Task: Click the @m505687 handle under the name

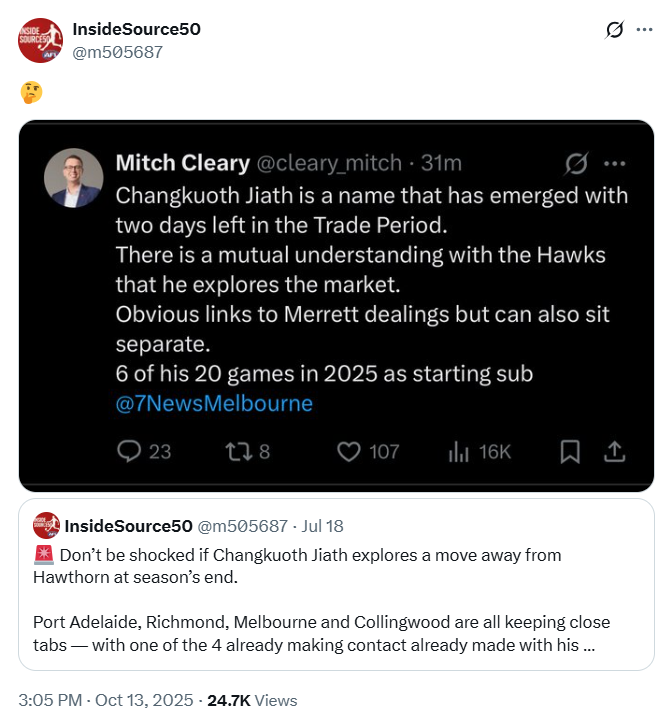Action: point(117,51)
